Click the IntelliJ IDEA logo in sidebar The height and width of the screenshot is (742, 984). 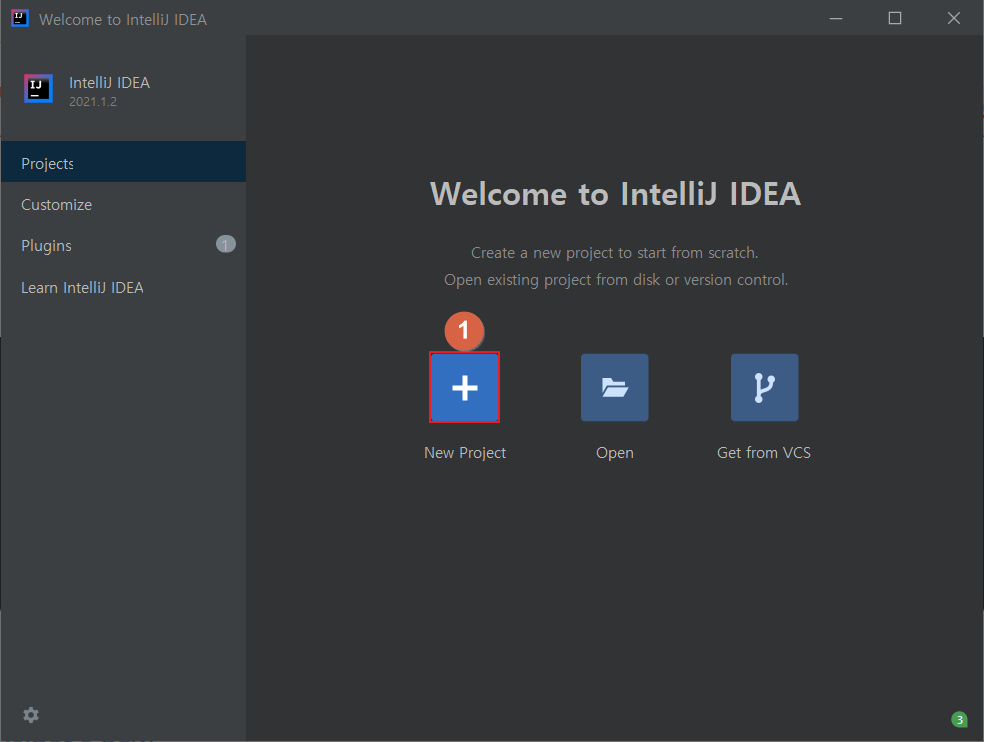point(38,89)
